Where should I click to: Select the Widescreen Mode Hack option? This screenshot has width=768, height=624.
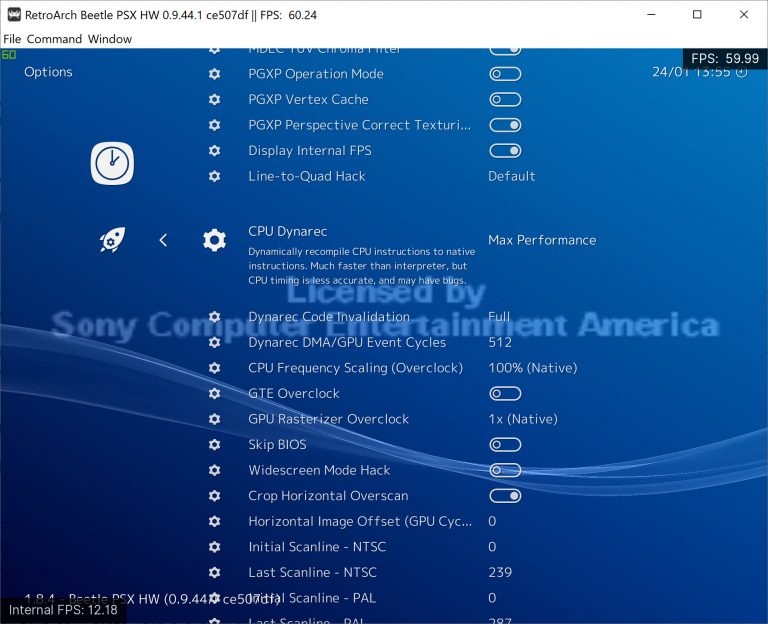319,470
